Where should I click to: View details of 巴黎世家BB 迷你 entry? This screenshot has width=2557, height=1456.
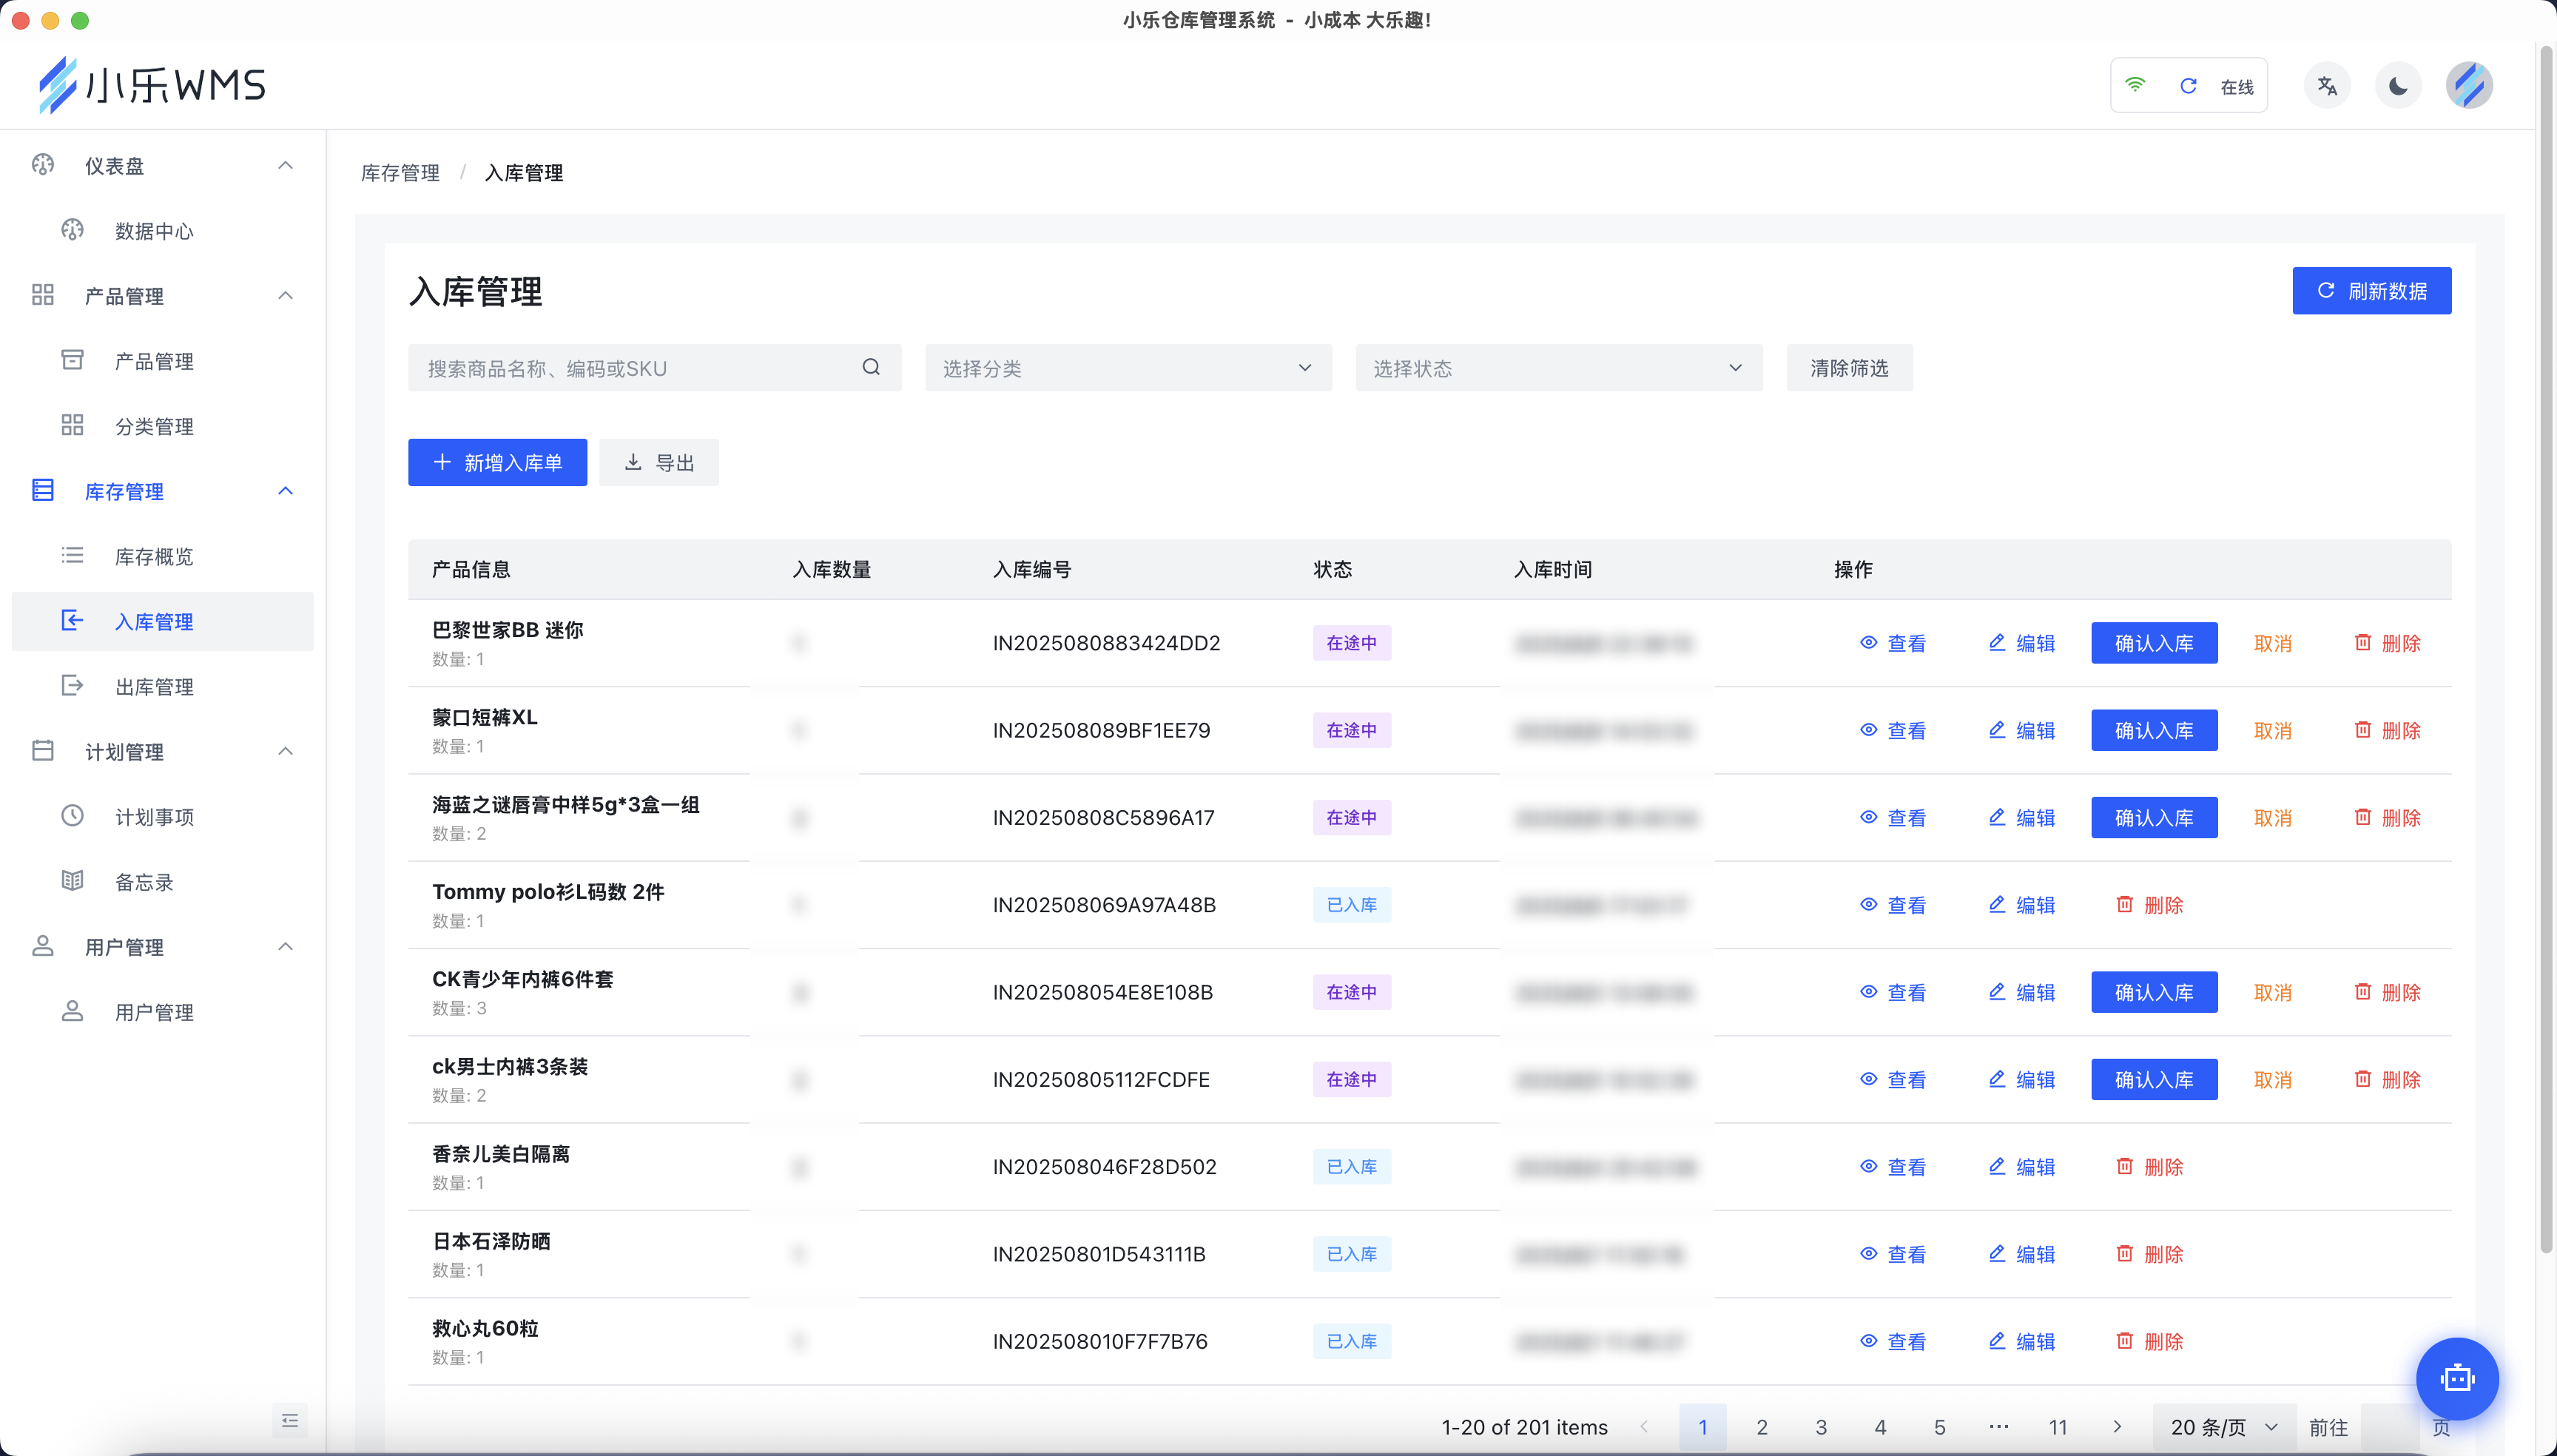(x=1892, y=644)
